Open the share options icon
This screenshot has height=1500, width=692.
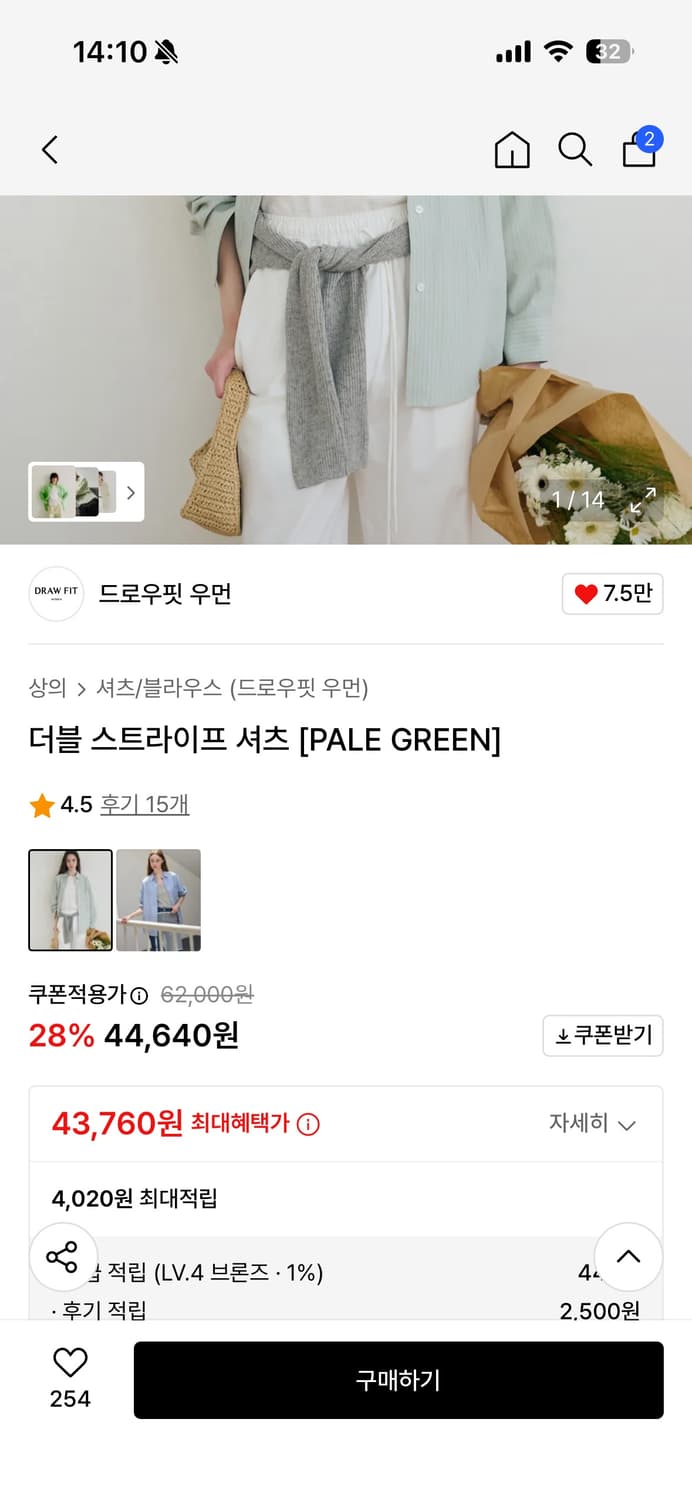63,1257
